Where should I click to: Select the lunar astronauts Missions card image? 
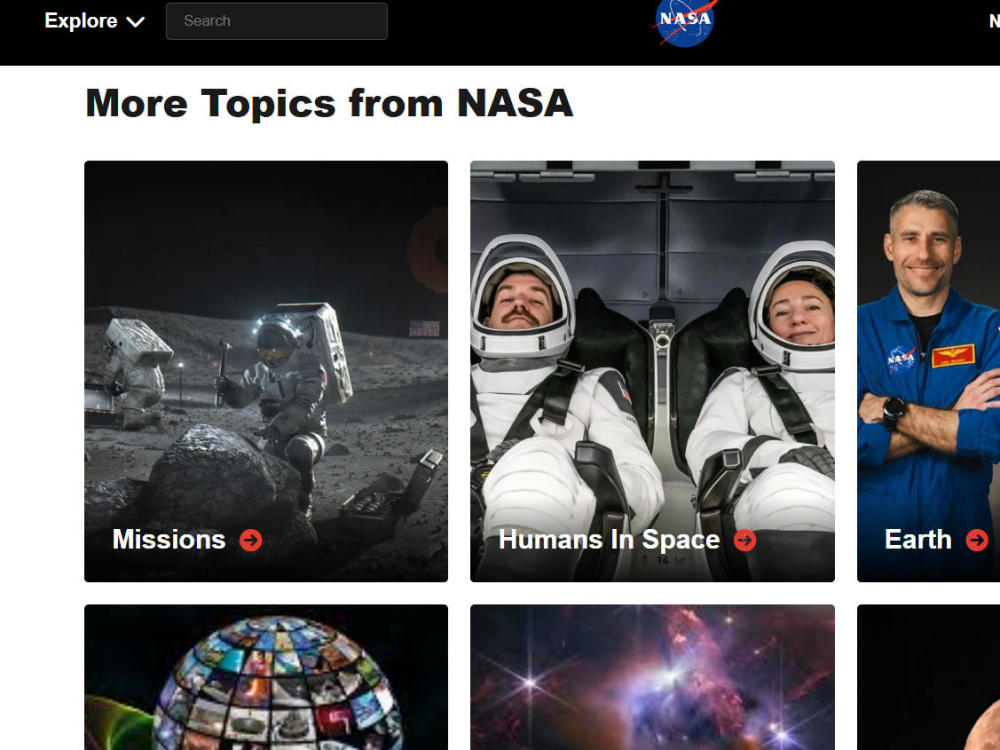[x=266, y=371]
